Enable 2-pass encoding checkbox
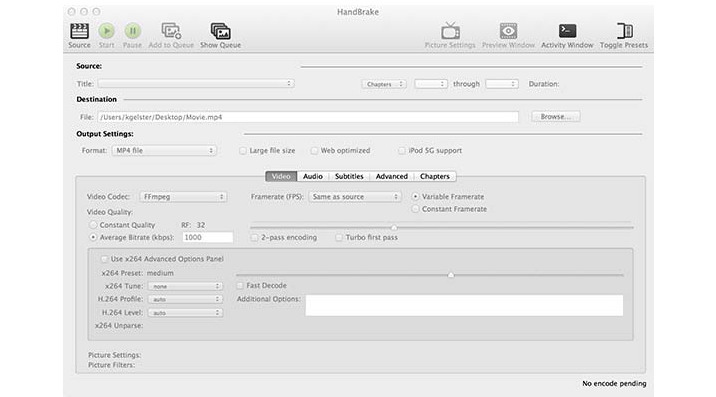716x397 pixels. 254,238
